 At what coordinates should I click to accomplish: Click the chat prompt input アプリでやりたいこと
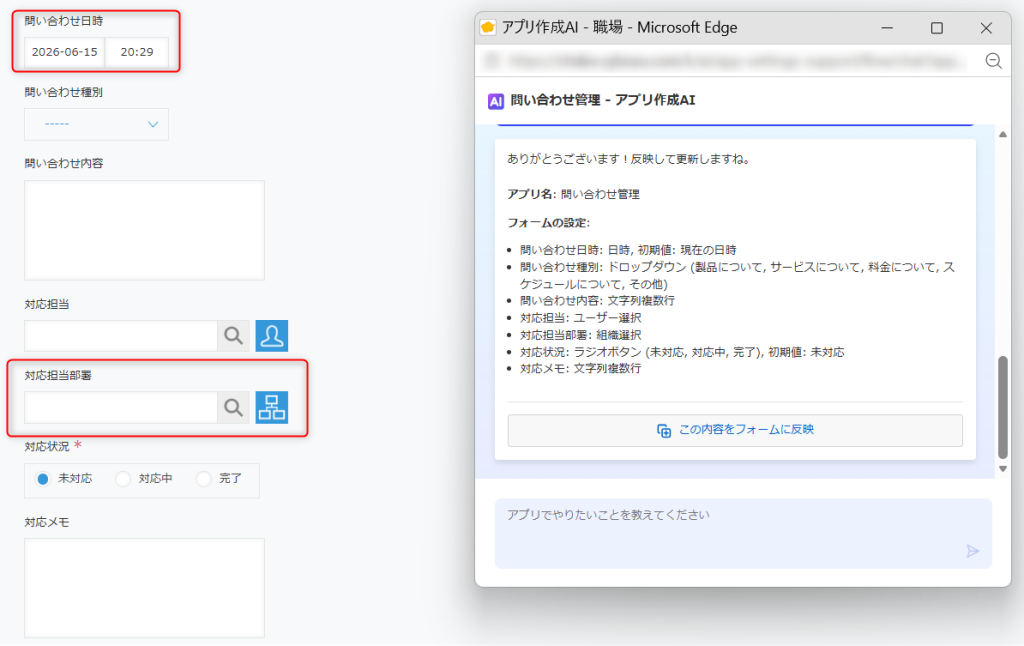(743, 534)
